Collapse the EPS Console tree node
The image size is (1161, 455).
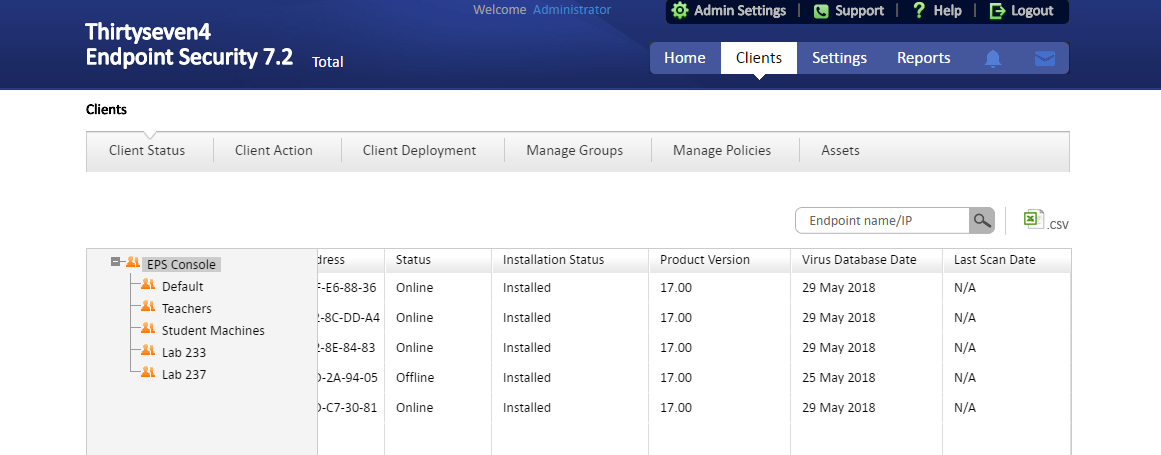pos(116,262)
